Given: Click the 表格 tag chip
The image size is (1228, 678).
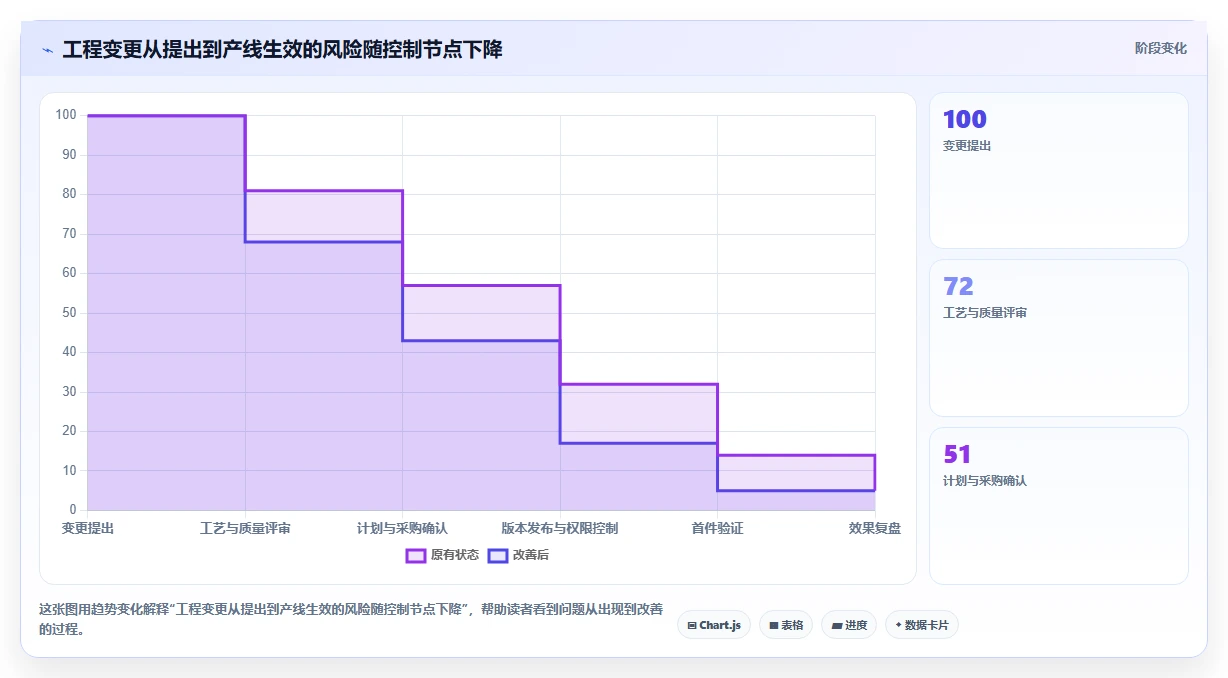Looking at the screenshot, I should pos(786,625).
